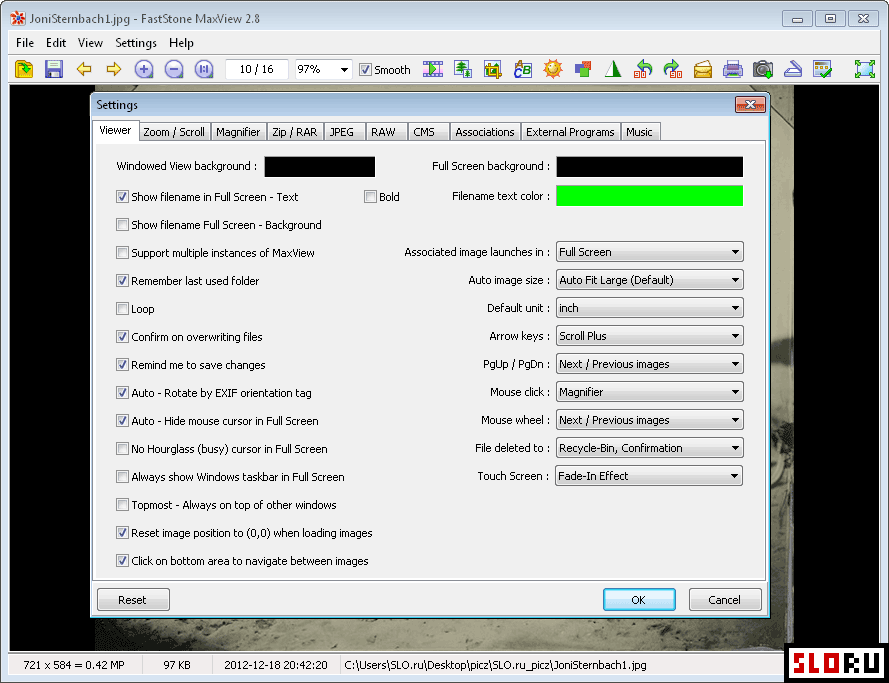889x683 pixels.
Task: Open the File deleted to dropdown
Action: (x=649, y=448)
